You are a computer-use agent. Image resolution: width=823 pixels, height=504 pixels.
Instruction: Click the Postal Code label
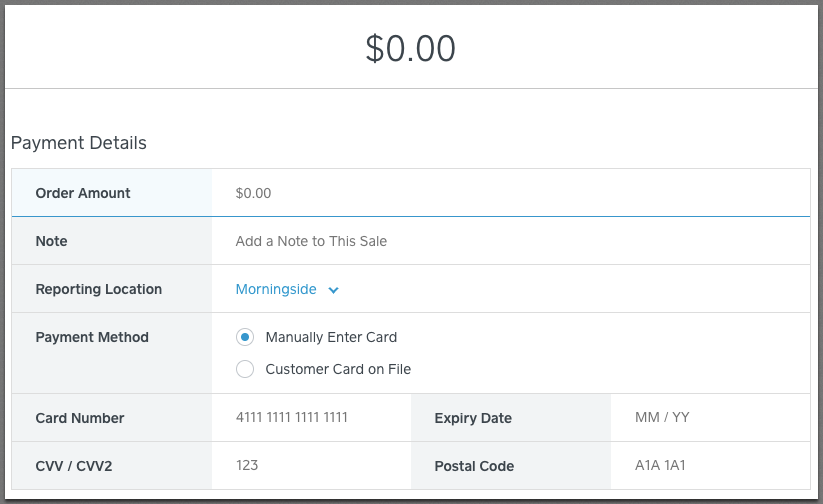pos(474,466)
